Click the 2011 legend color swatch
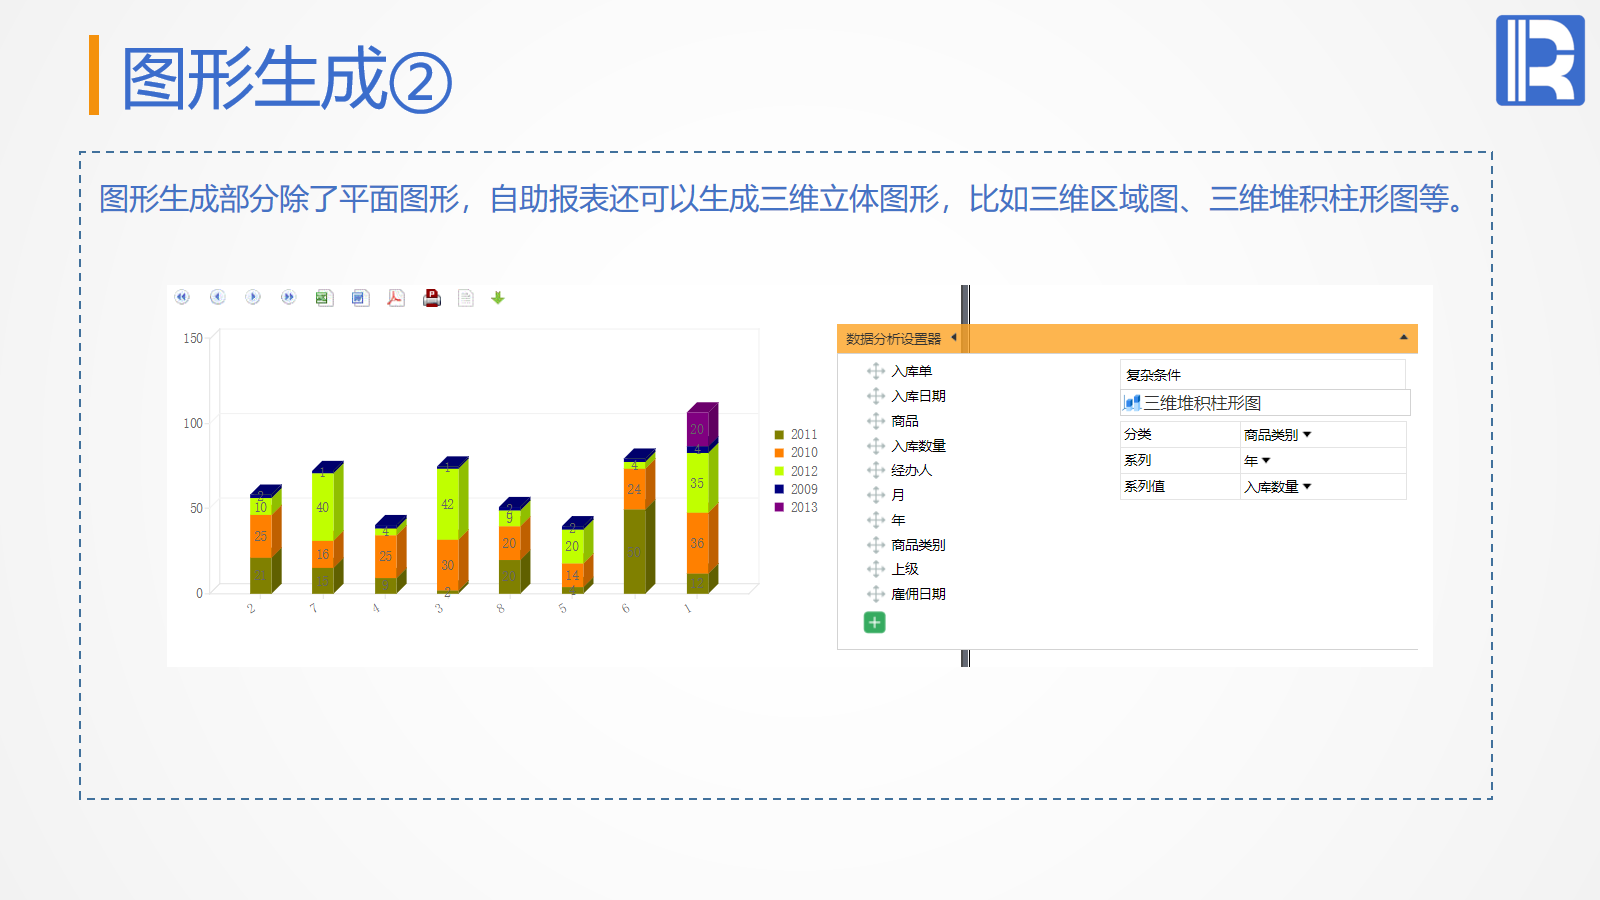Viewport: 1600px width, 900px height. click(x=779, y=435)
